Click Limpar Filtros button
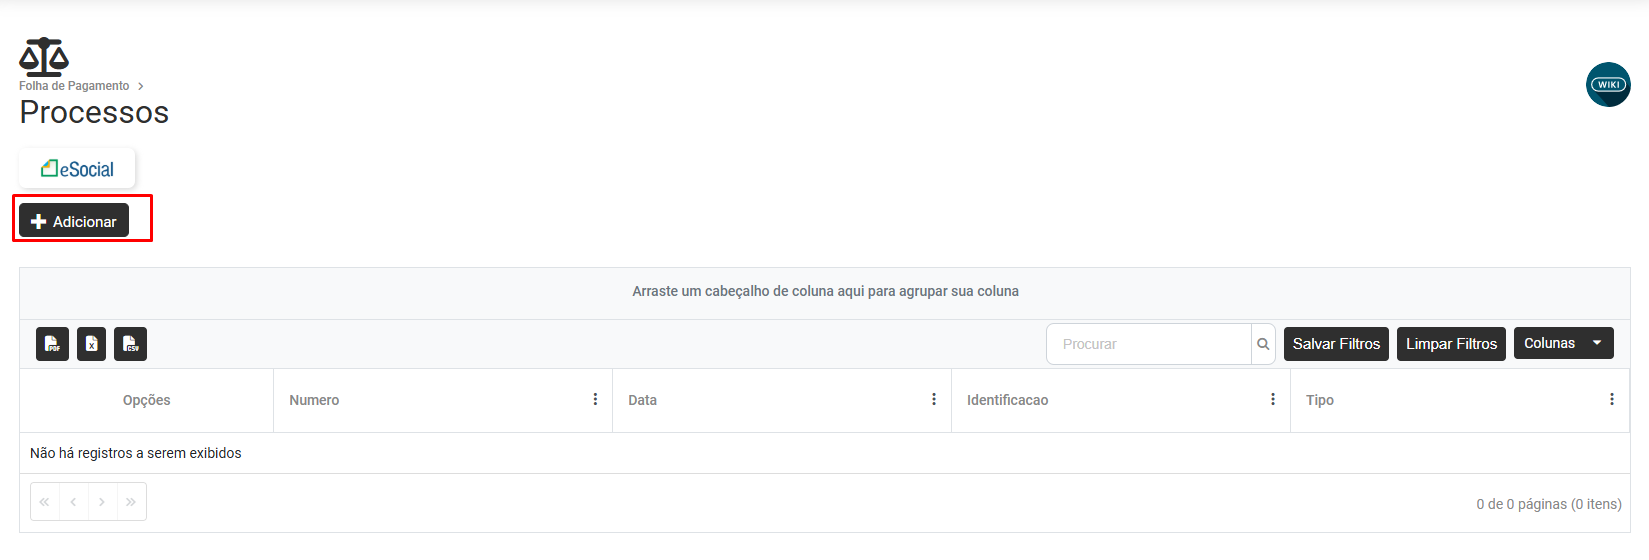 (1451, 344)
